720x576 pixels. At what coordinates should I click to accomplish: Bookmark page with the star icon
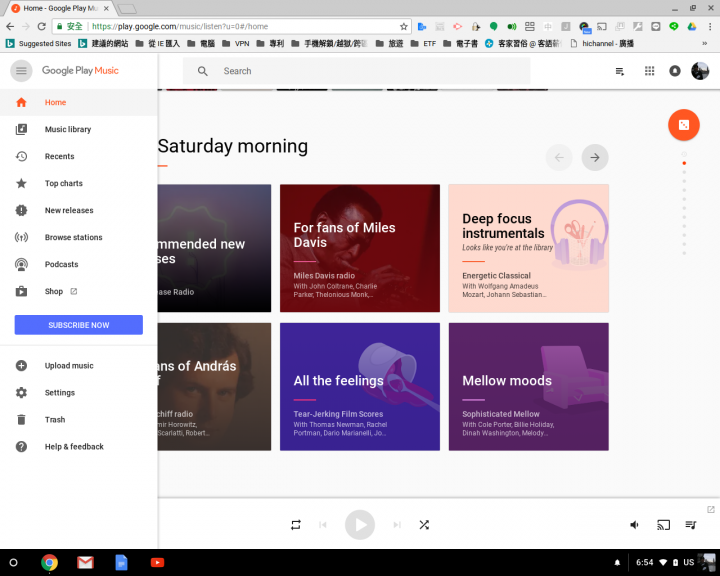(404, 27)
